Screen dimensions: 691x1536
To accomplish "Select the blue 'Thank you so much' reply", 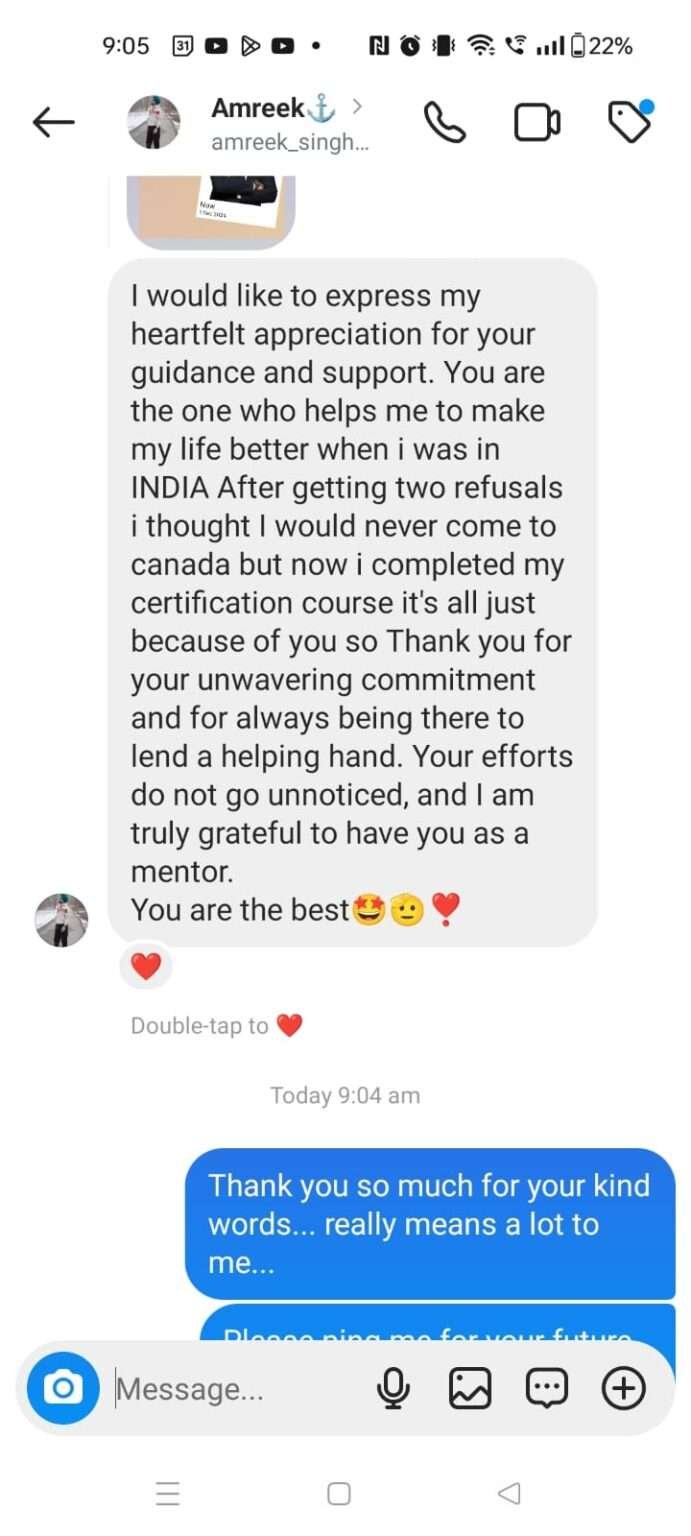I will (430, 1224).
